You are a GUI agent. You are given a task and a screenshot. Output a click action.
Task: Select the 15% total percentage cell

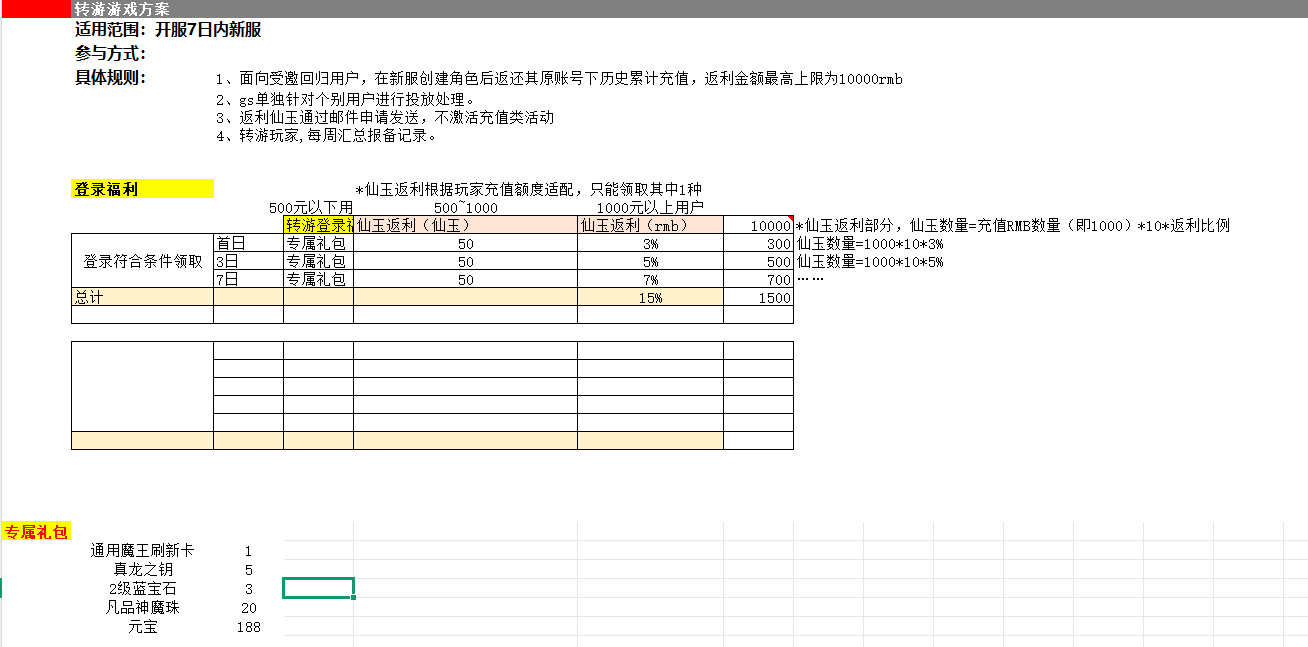pyautogui.click(x=650, y=298)
